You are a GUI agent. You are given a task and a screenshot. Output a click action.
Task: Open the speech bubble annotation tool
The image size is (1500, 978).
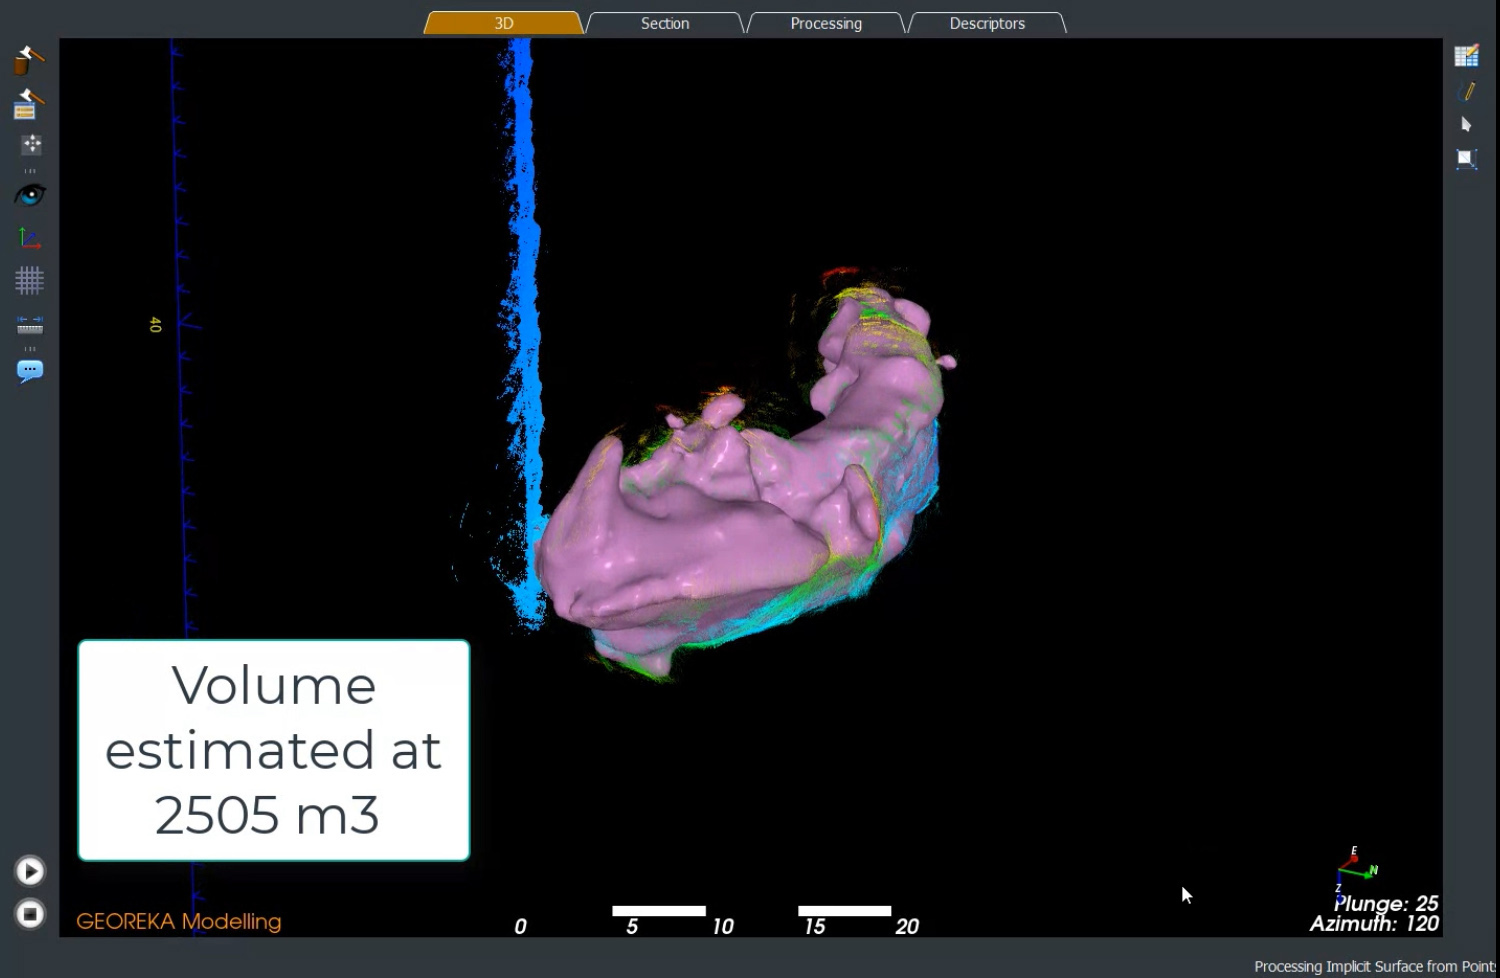(x=30, y=371)
